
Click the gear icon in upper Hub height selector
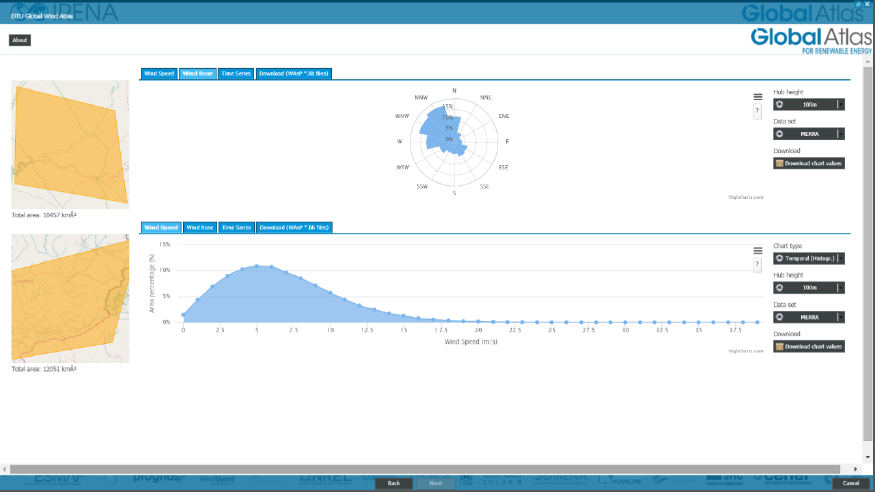pos(779,104)
